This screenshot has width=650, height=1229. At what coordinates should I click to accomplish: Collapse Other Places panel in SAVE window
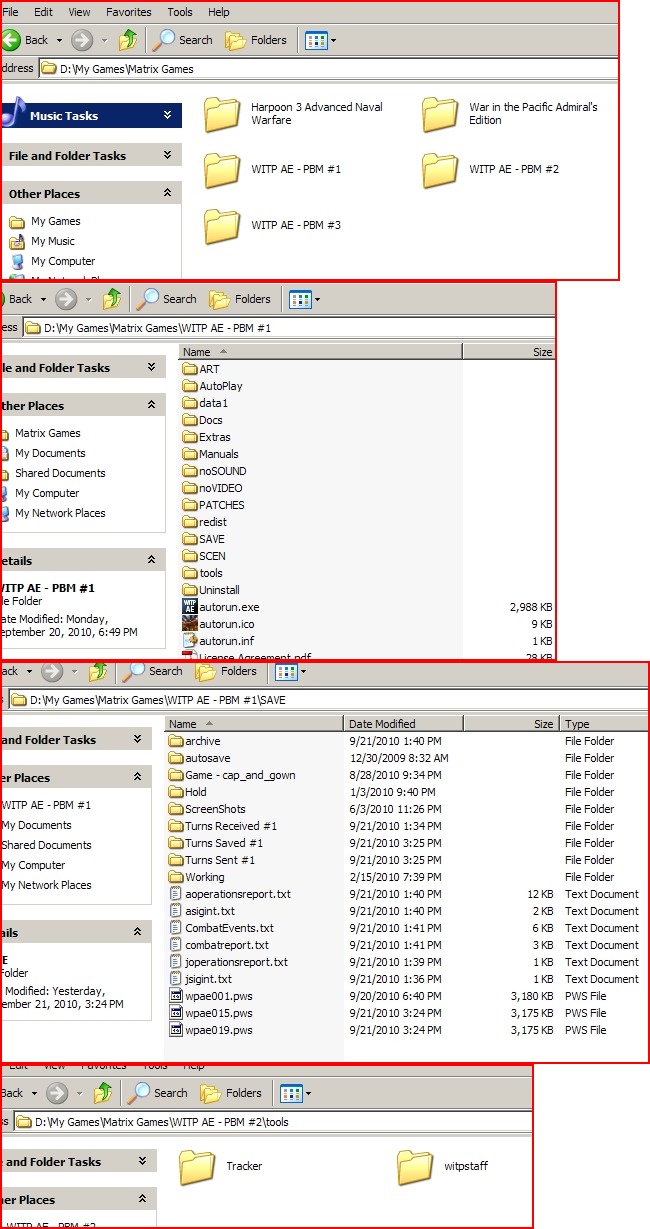[x=137, y=778]
